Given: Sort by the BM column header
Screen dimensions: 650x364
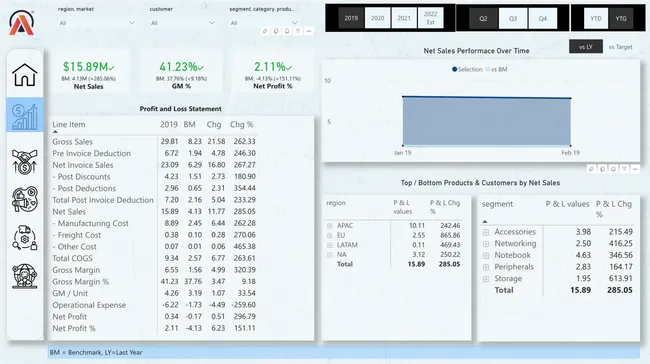Looking at the screenshot, I should 189,124.
